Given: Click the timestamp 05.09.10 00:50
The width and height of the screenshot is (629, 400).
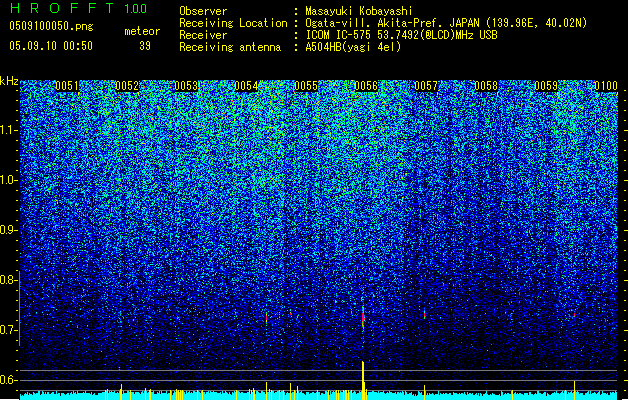Looking at the screenshot, I should pos(51,46).
